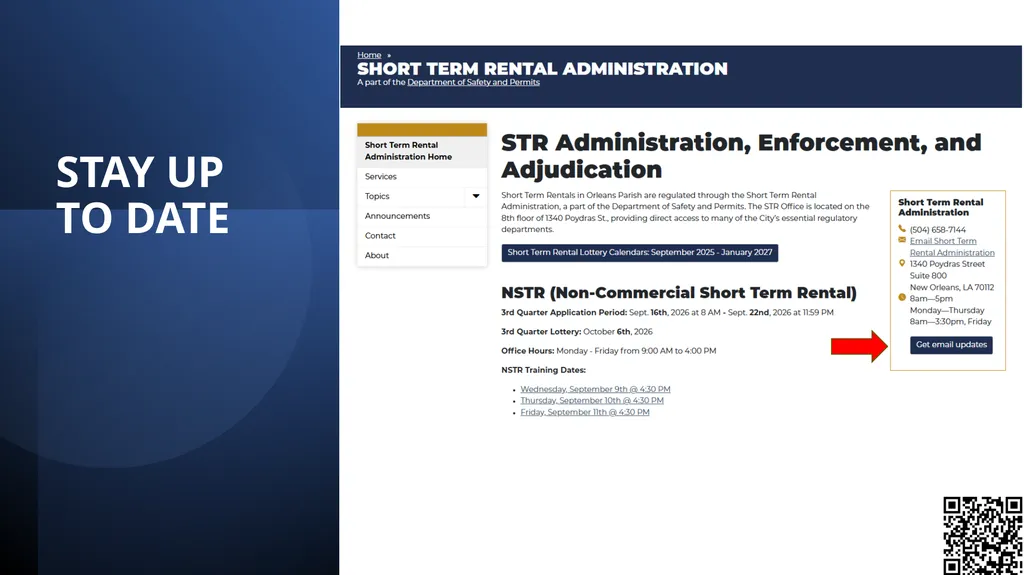
Task: Click the 1340 Poydras Street address text
Action: click(947, 264)
